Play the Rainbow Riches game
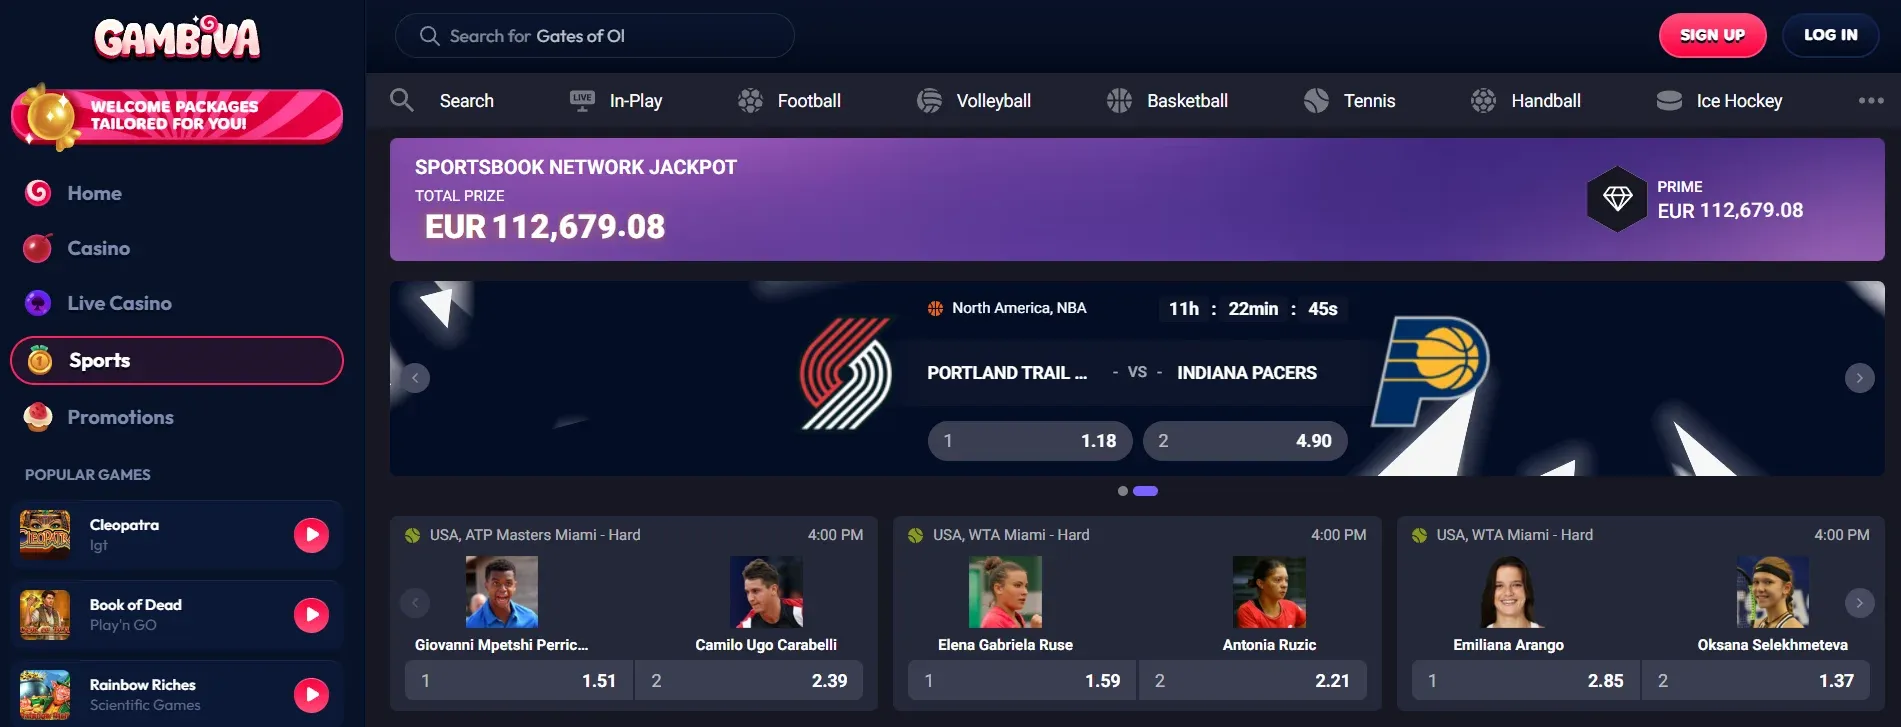 pyautogui.click(x=311, y=695)
